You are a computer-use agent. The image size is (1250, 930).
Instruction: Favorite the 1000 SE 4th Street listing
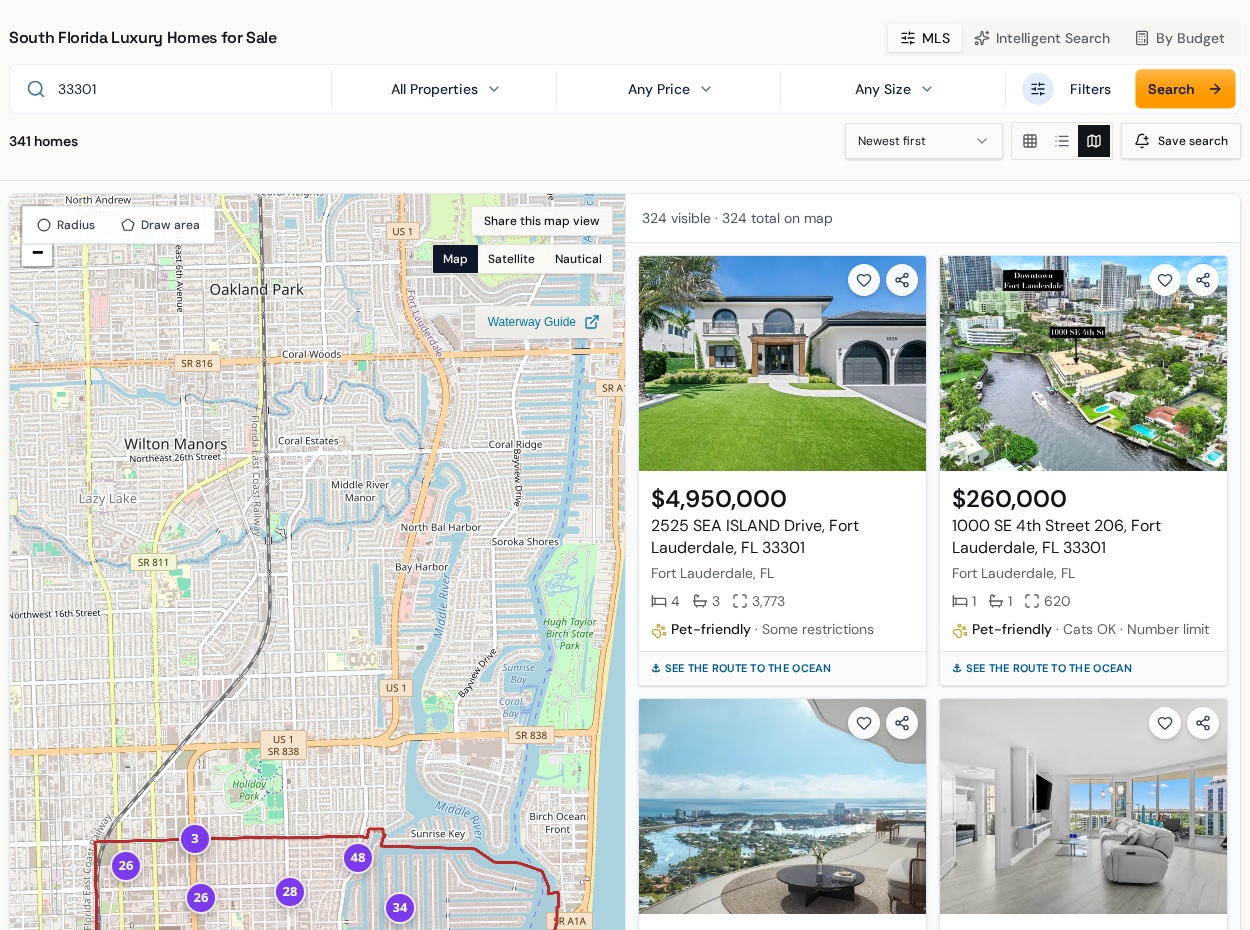tap(1165, 280)
